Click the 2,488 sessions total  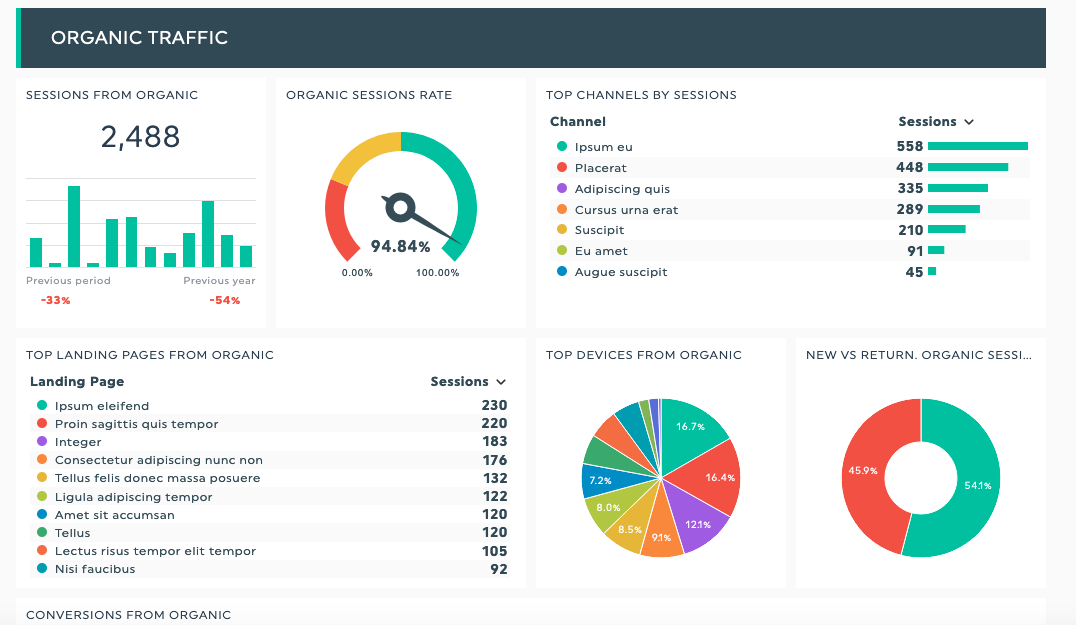[140, 137]
